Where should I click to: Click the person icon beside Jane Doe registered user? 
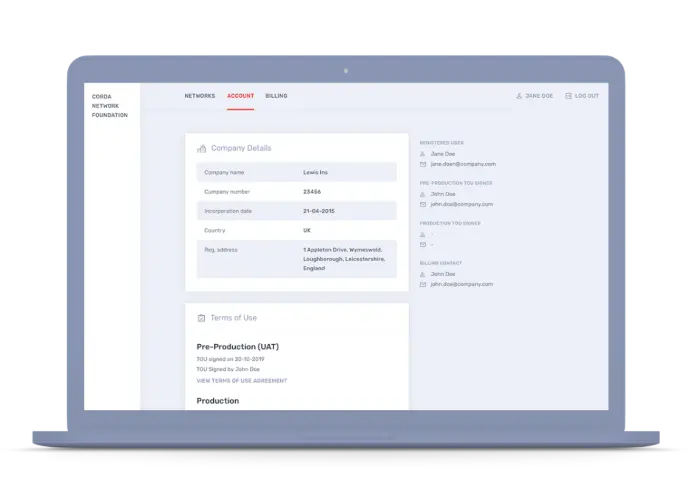coord(422,154)
